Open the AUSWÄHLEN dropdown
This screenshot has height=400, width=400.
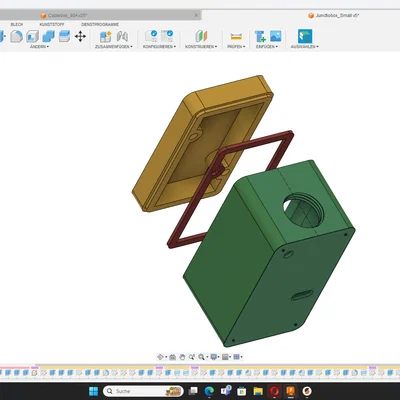[x=304, y=47]
